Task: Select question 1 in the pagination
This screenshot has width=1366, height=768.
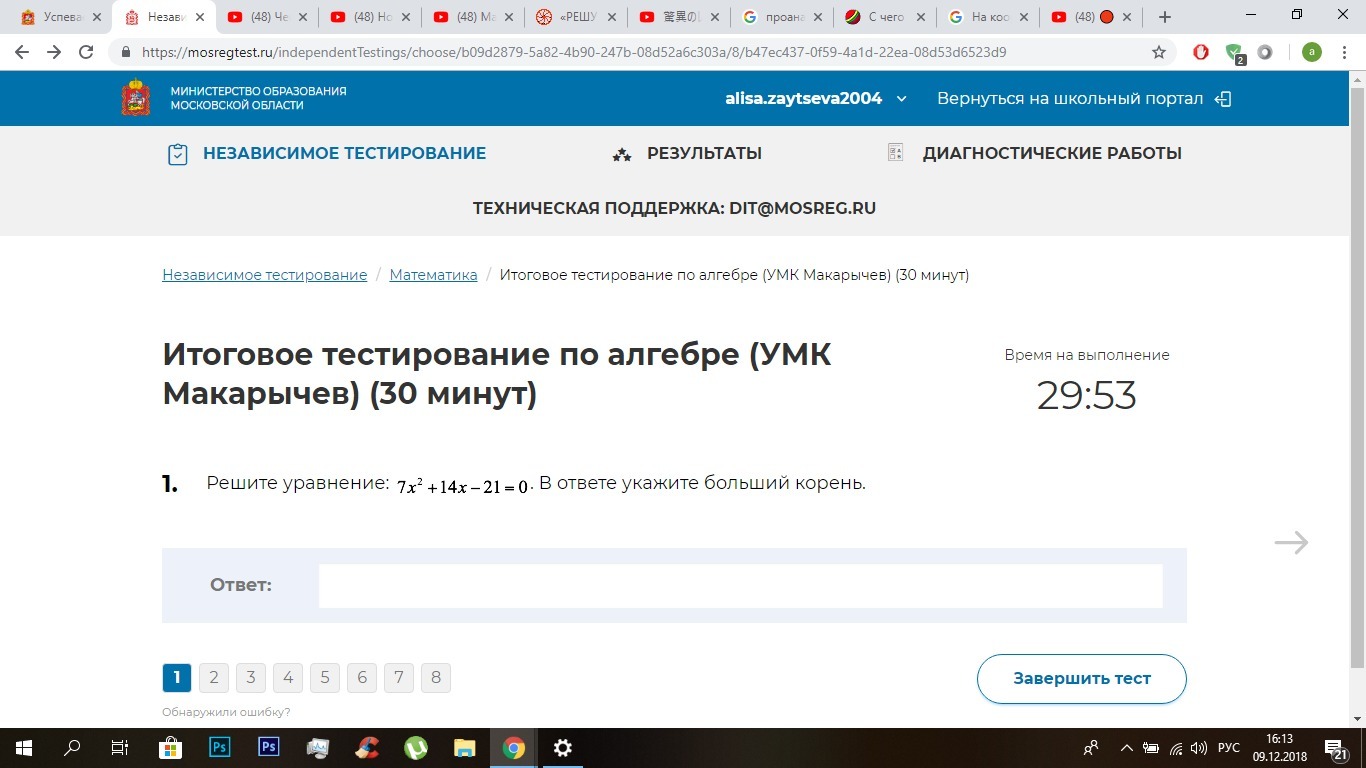Action: pyautogui.click(x=176, y=678)
